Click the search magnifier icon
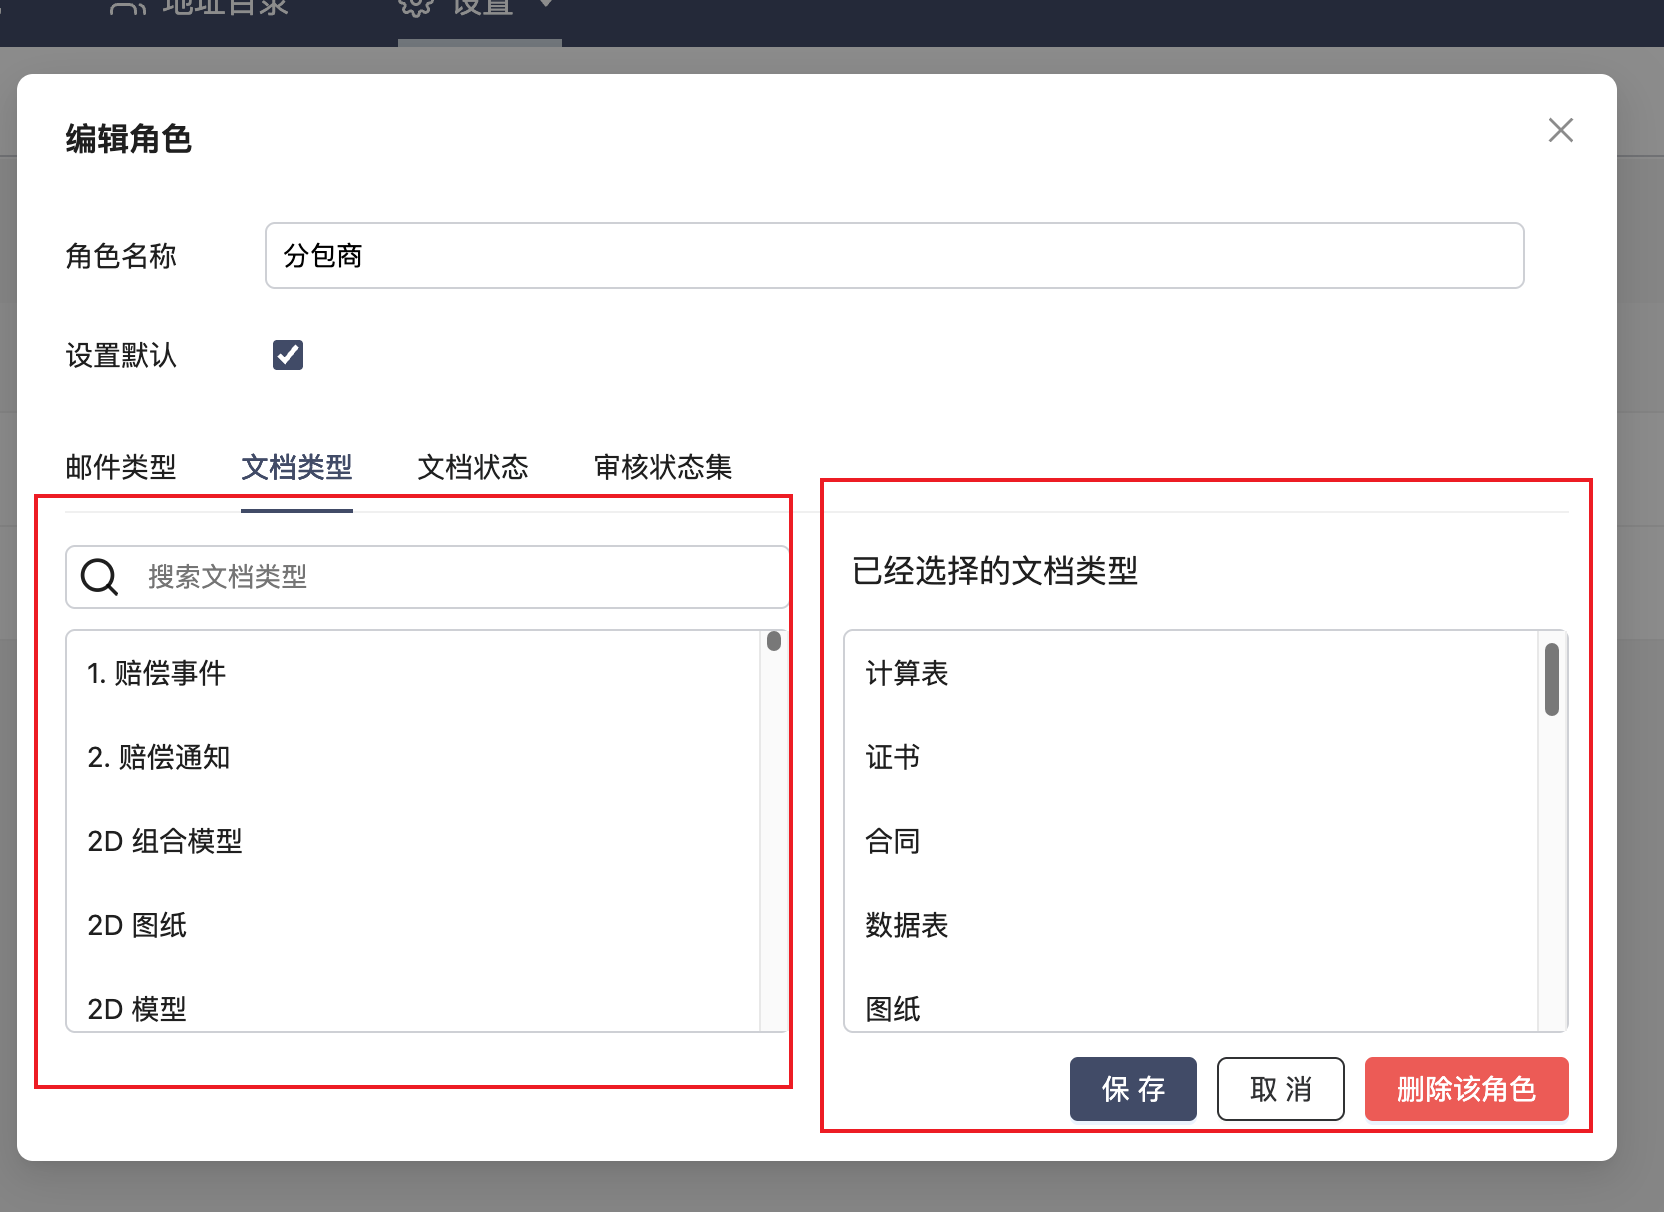The image size is (1664, 1212). [99, 577]
